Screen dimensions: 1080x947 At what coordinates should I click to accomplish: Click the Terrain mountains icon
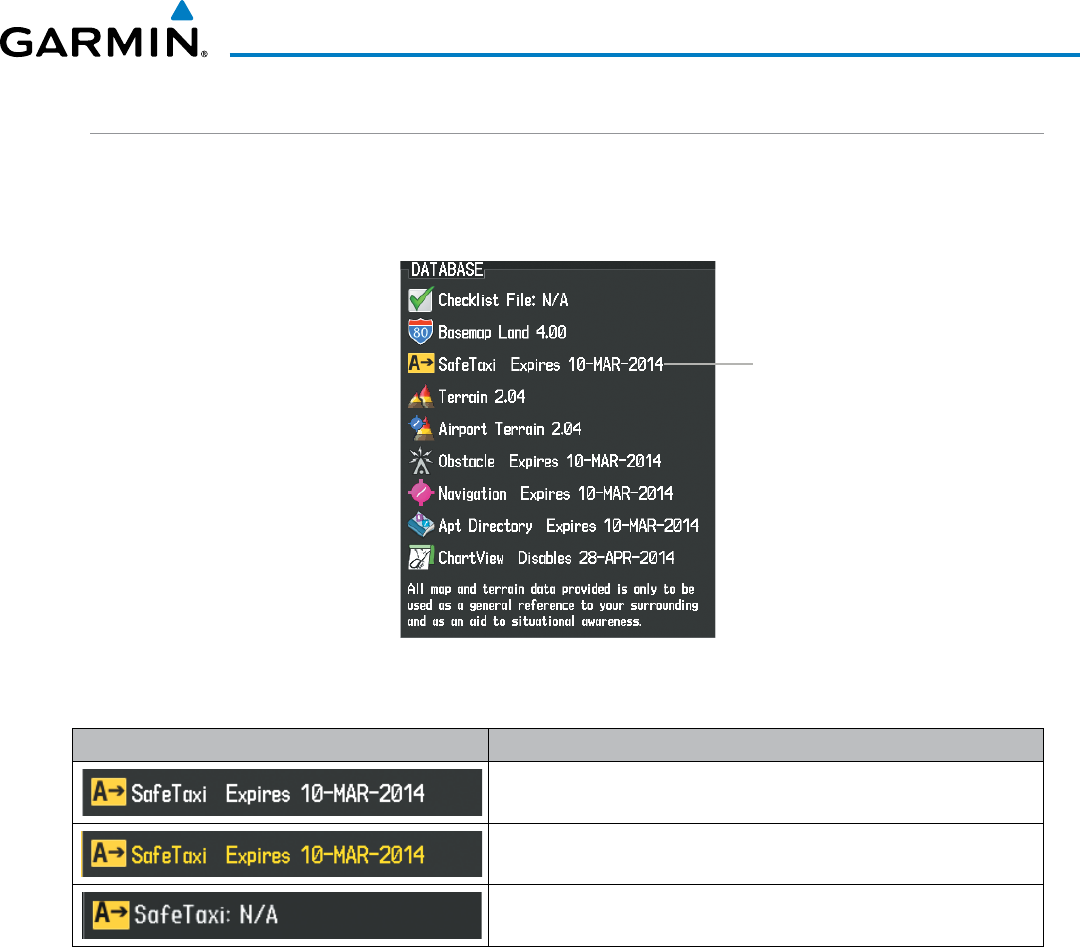click(x=421, y=397)
